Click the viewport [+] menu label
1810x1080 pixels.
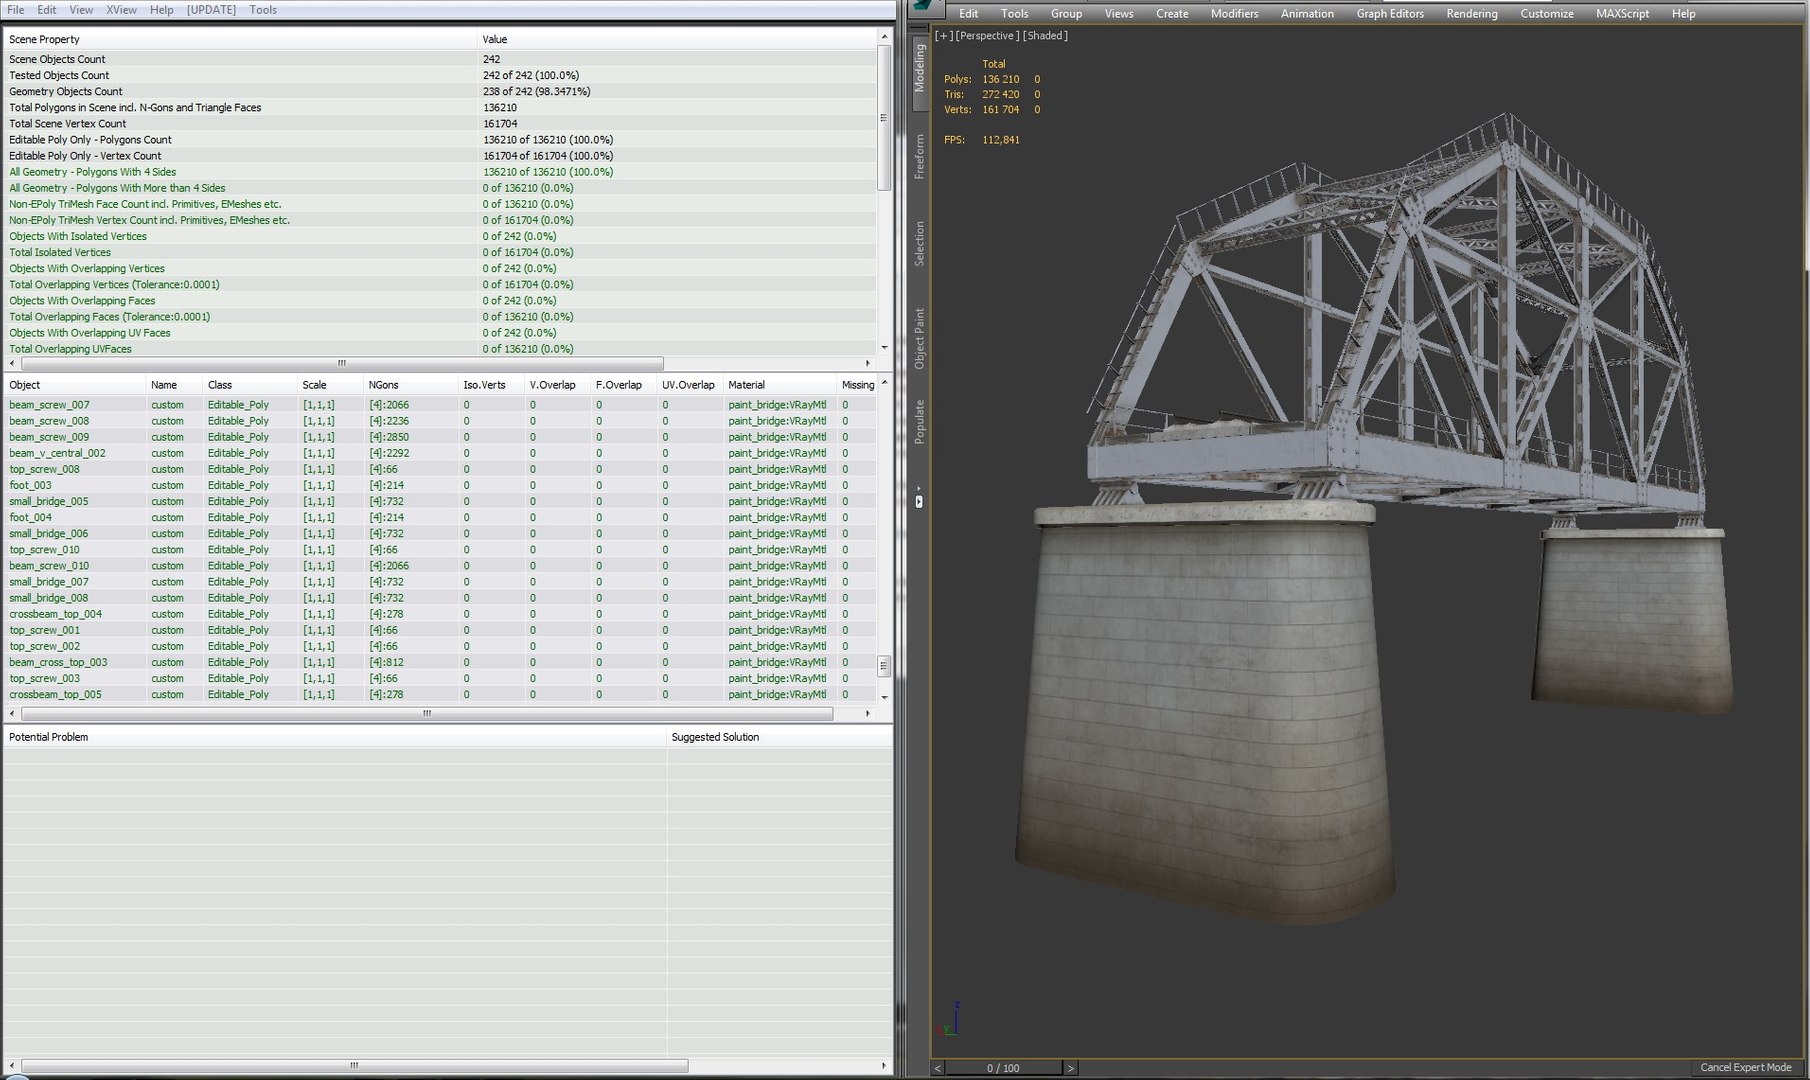[943, 36]
